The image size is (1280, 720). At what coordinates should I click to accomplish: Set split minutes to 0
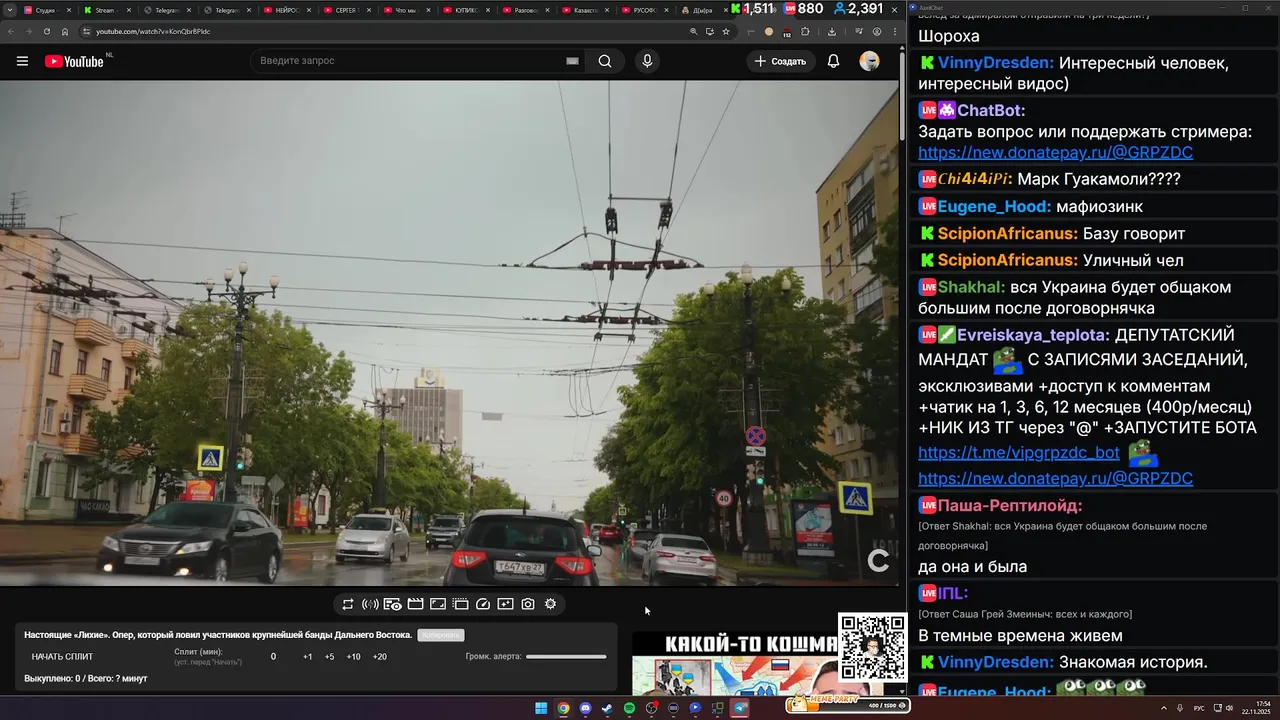click(273, 657)
